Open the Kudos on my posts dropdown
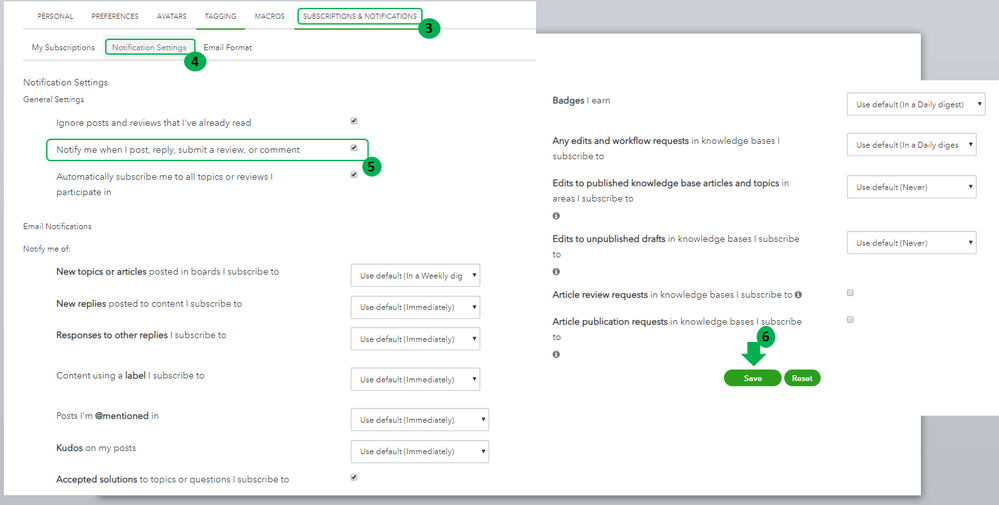This screenshot has height=505, width=999. click(x=420, y=452)
